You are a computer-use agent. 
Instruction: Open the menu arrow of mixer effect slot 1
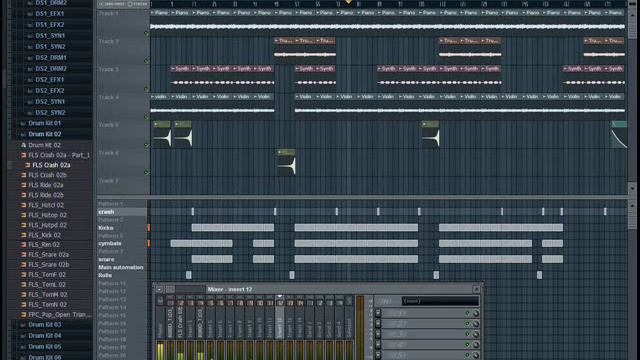[378, 313]
